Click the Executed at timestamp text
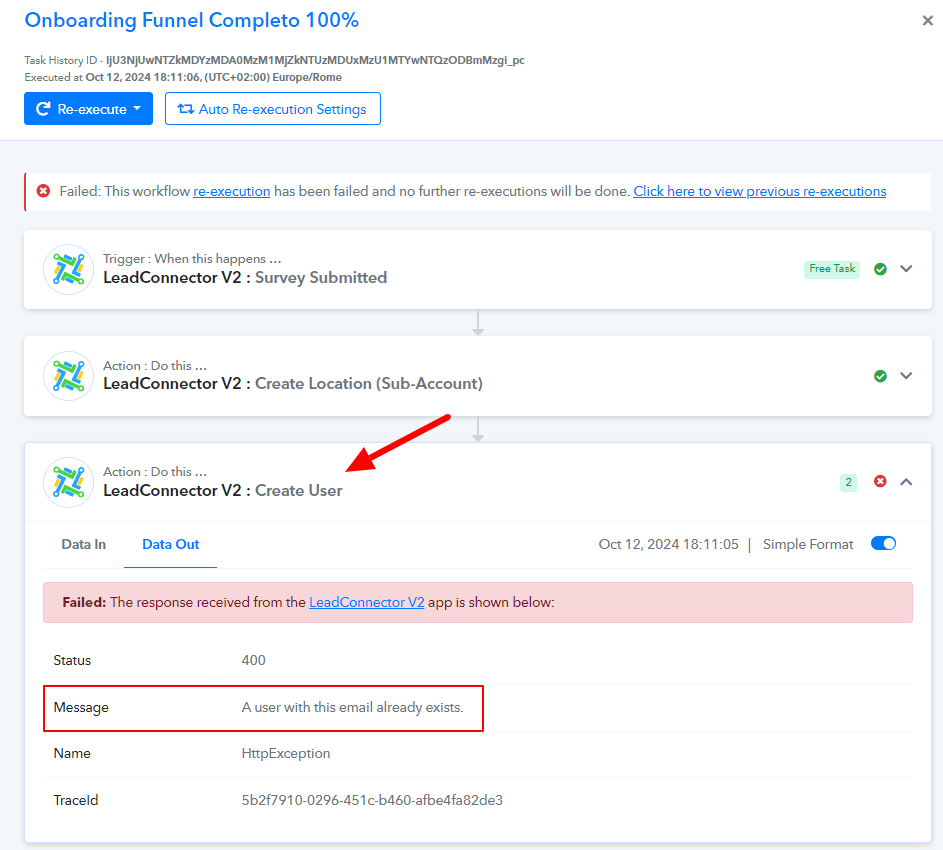The height and width of the screenshot is (850, 943). (183, 77)
